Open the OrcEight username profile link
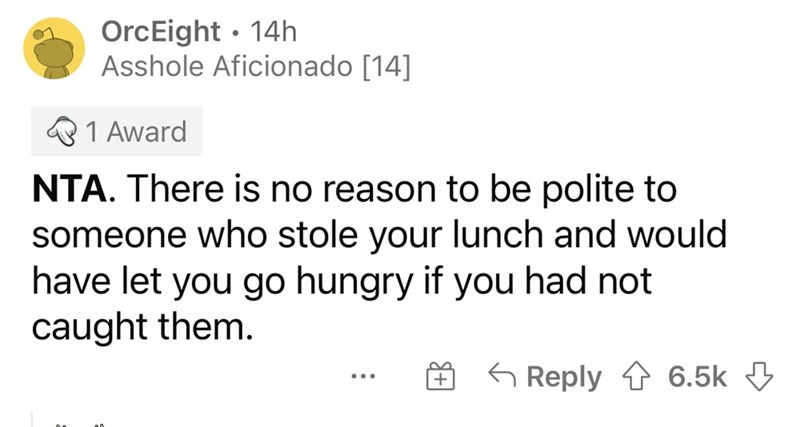 coord(160,32)
